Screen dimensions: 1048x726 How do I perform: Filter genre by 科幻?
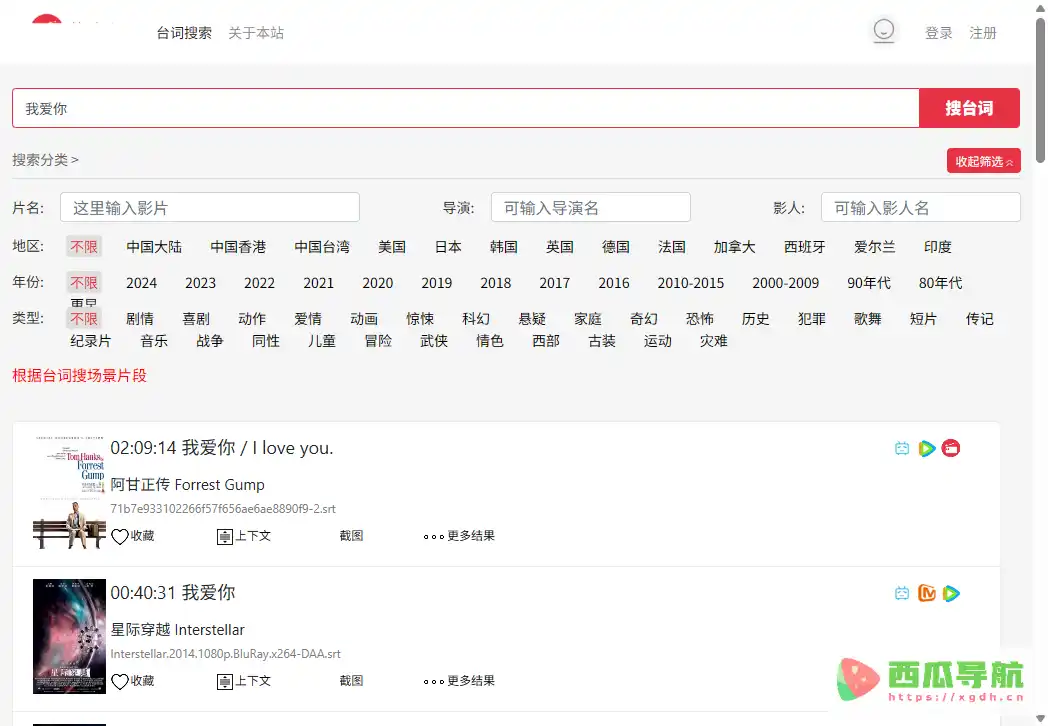point(476,319)
